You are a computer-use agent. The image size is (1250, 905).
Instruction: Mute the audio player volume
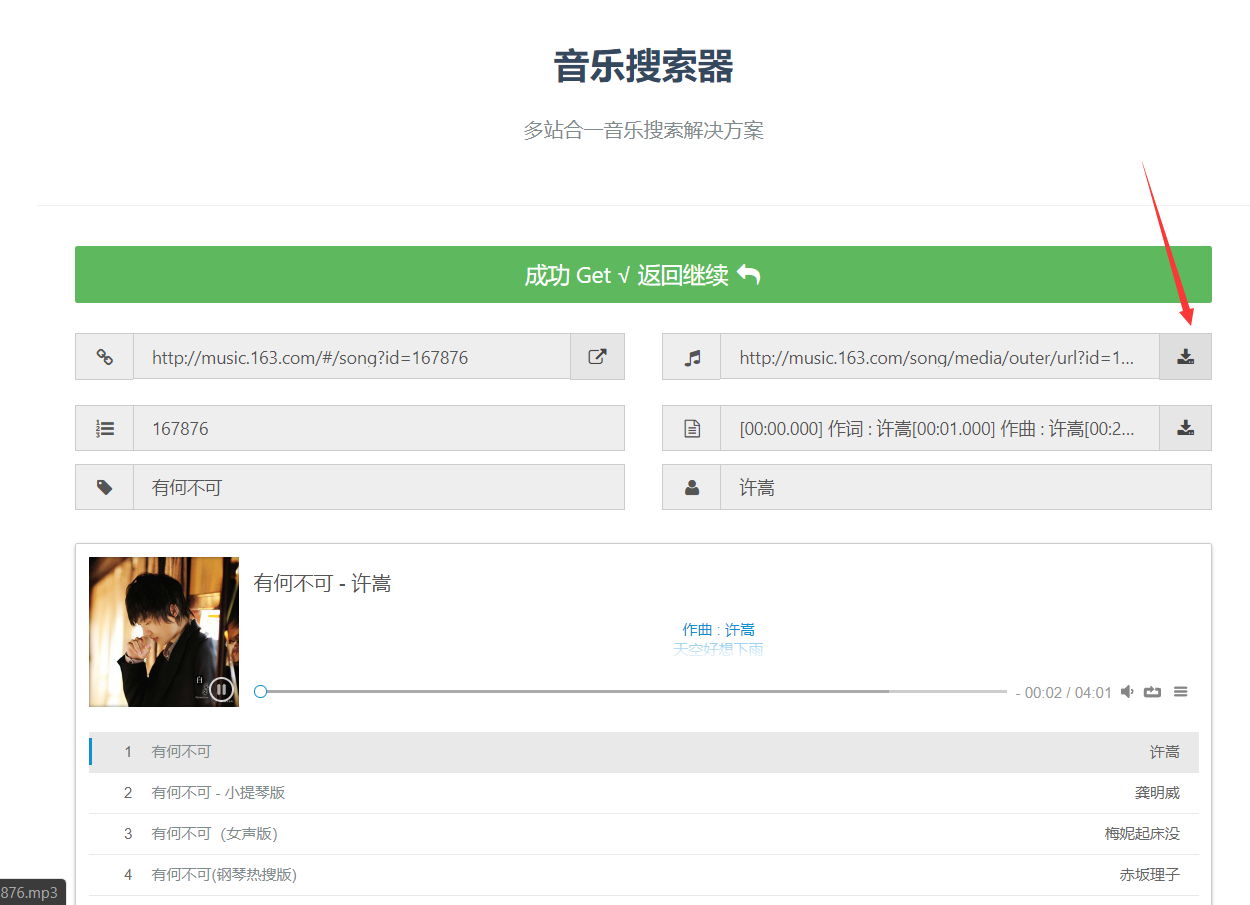[x=1128, y=691]
